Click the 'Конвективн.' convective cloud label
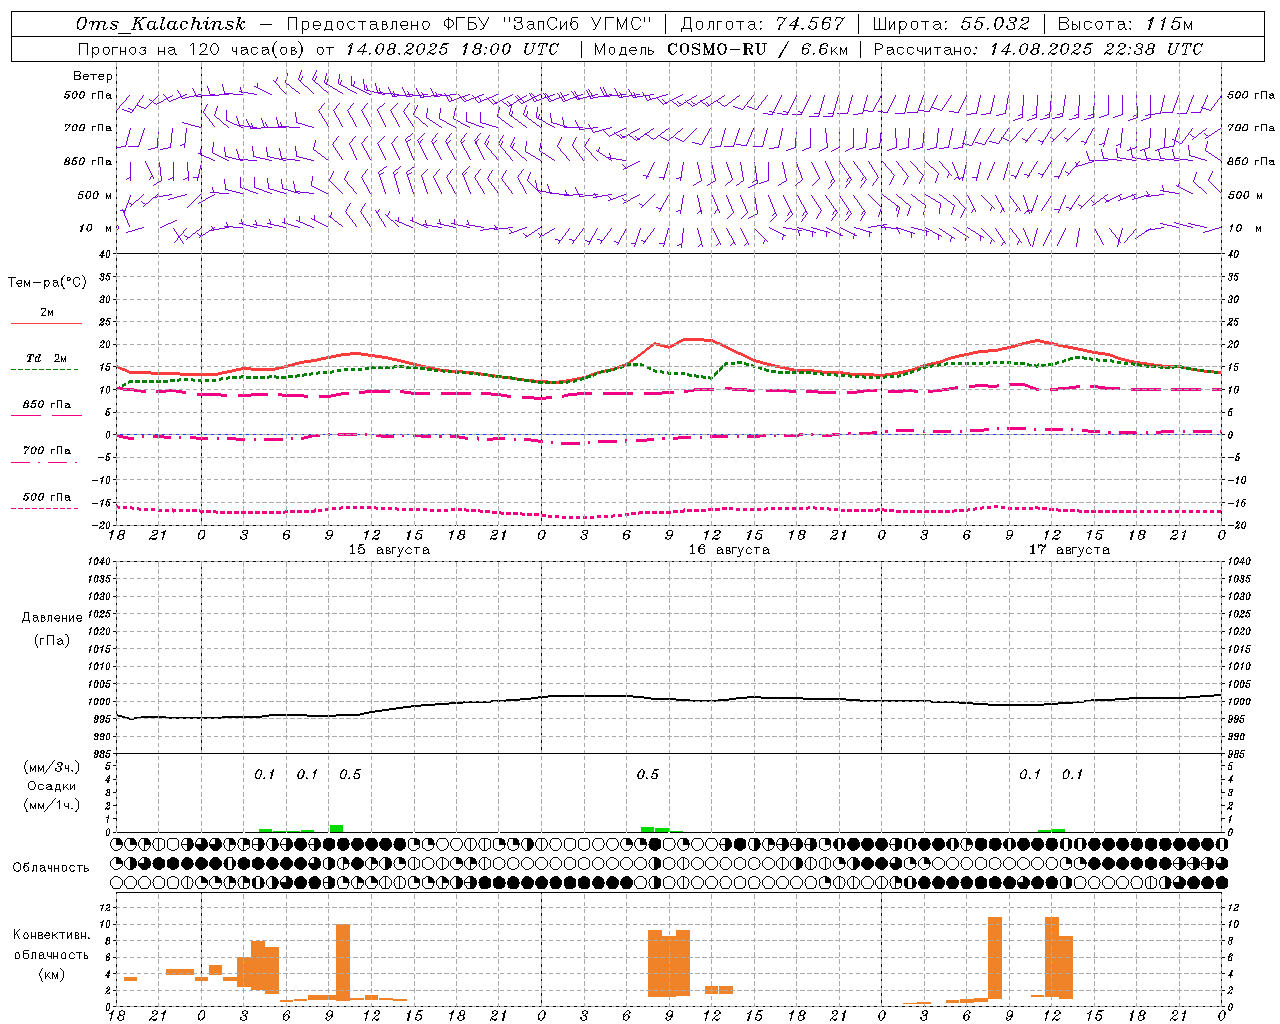Viewport: 1280px width, 1024px height. point(51,935)
